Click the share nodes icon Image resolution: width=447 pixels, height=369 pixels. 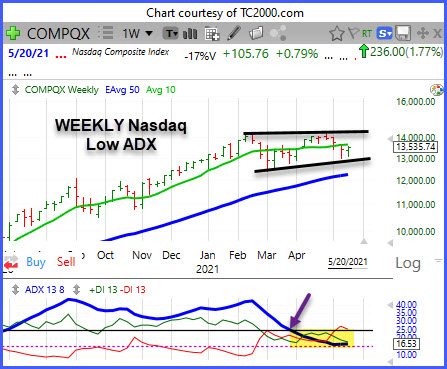point(278,34)
